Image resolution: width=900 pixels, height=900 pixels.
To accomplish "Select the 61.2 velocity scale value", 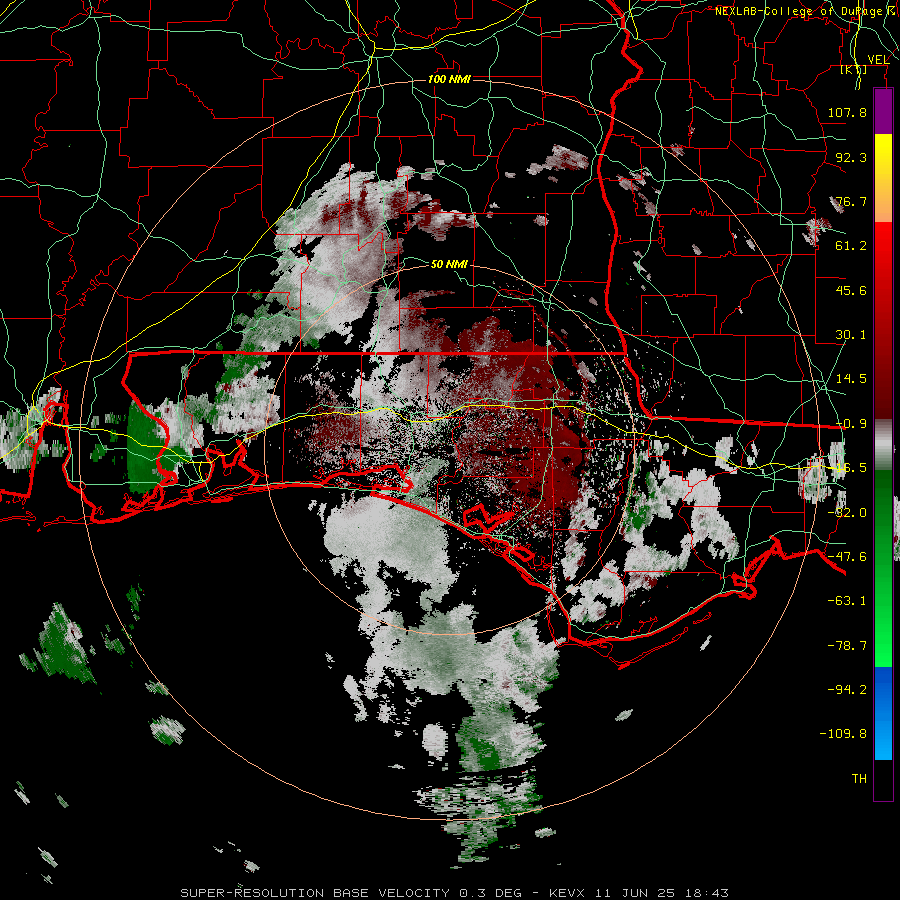I will point(851,246).
